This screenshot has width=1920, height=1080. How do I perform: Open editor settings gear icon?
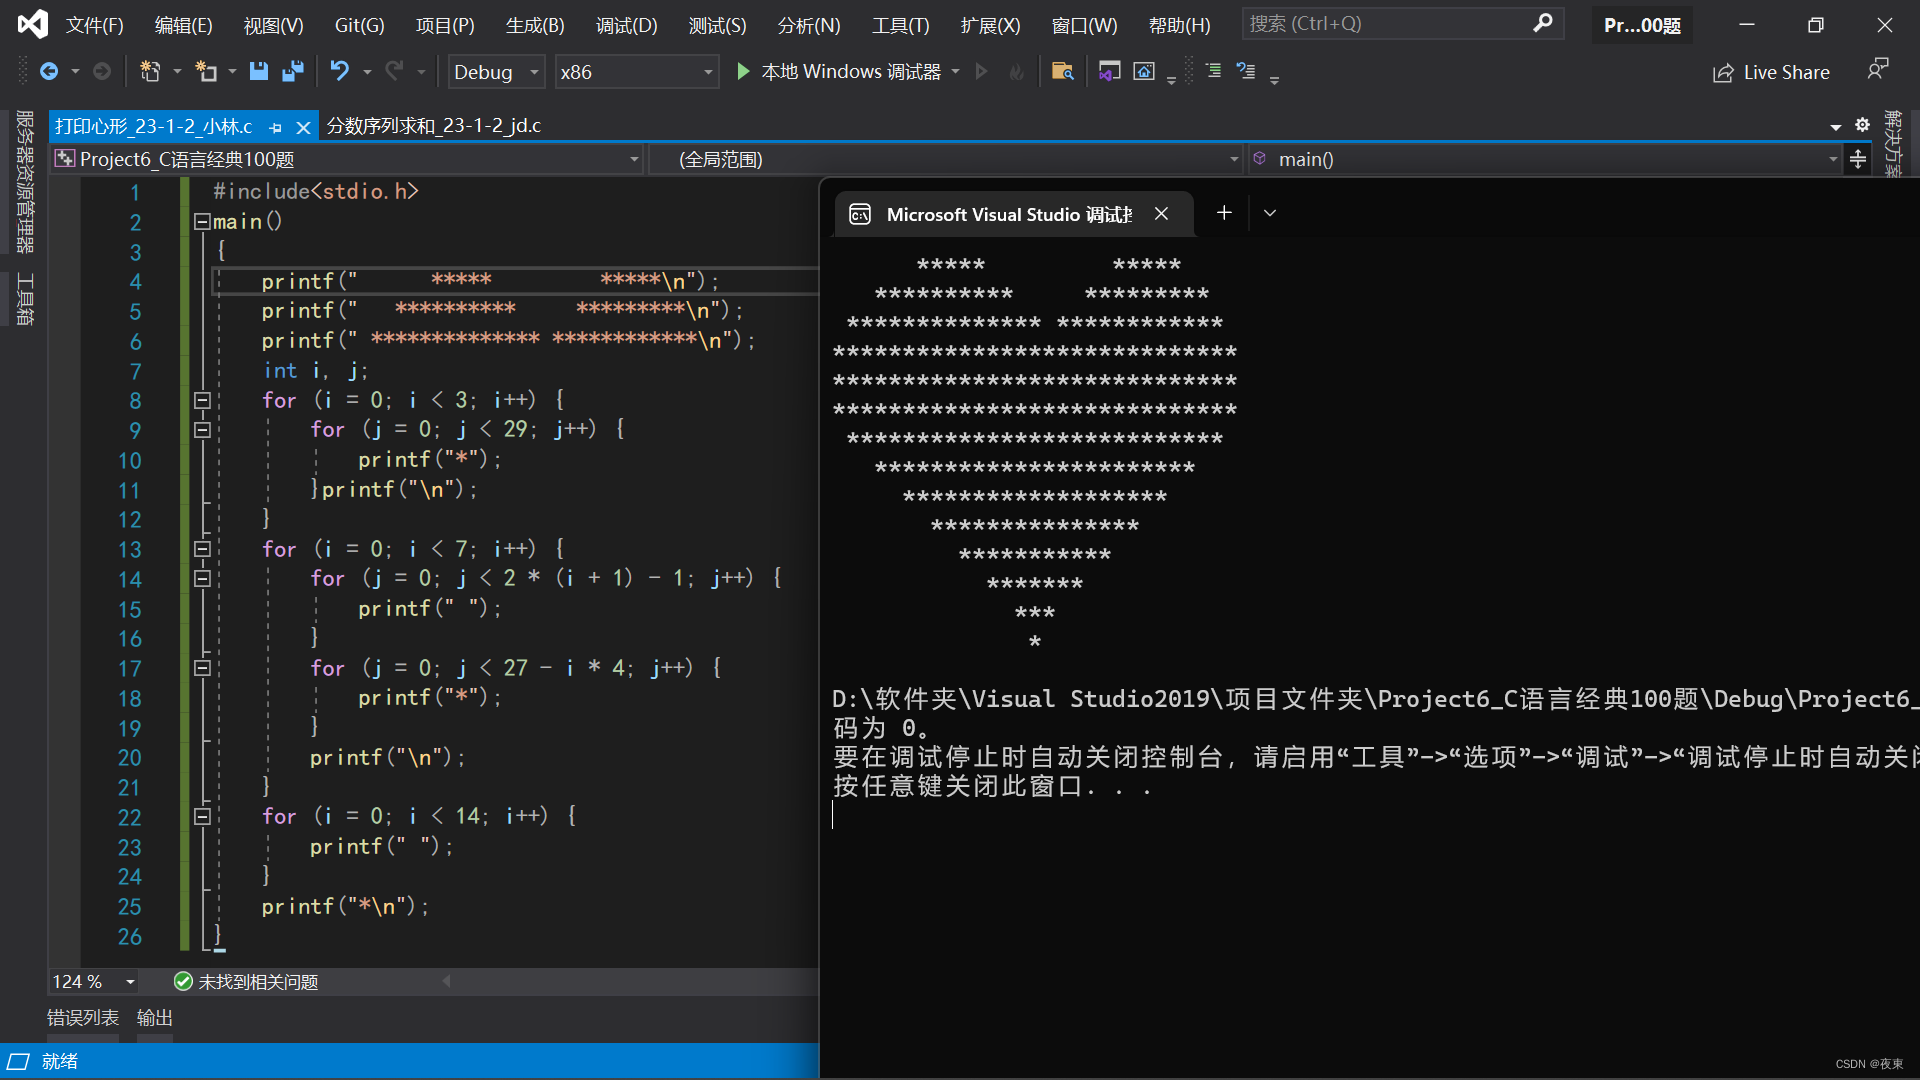(x=1862, y=125)
